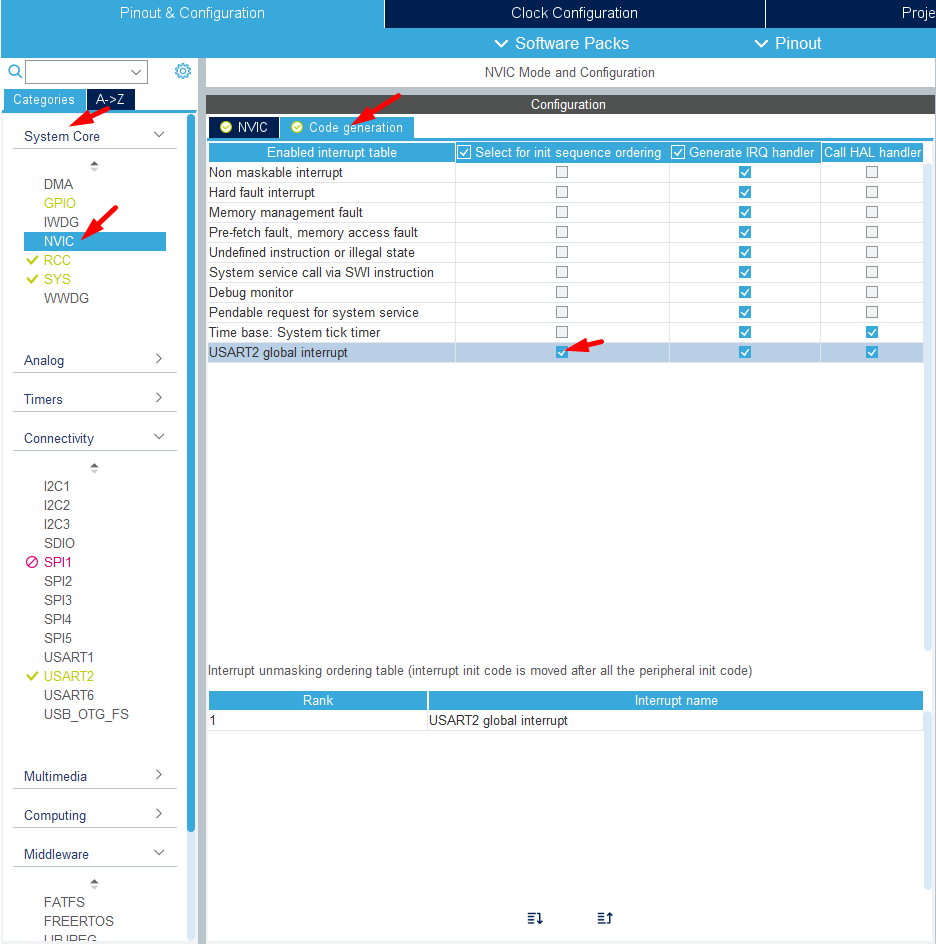Click the settings gear icon
Screen dimensions: 936x944
pos(182,71)
